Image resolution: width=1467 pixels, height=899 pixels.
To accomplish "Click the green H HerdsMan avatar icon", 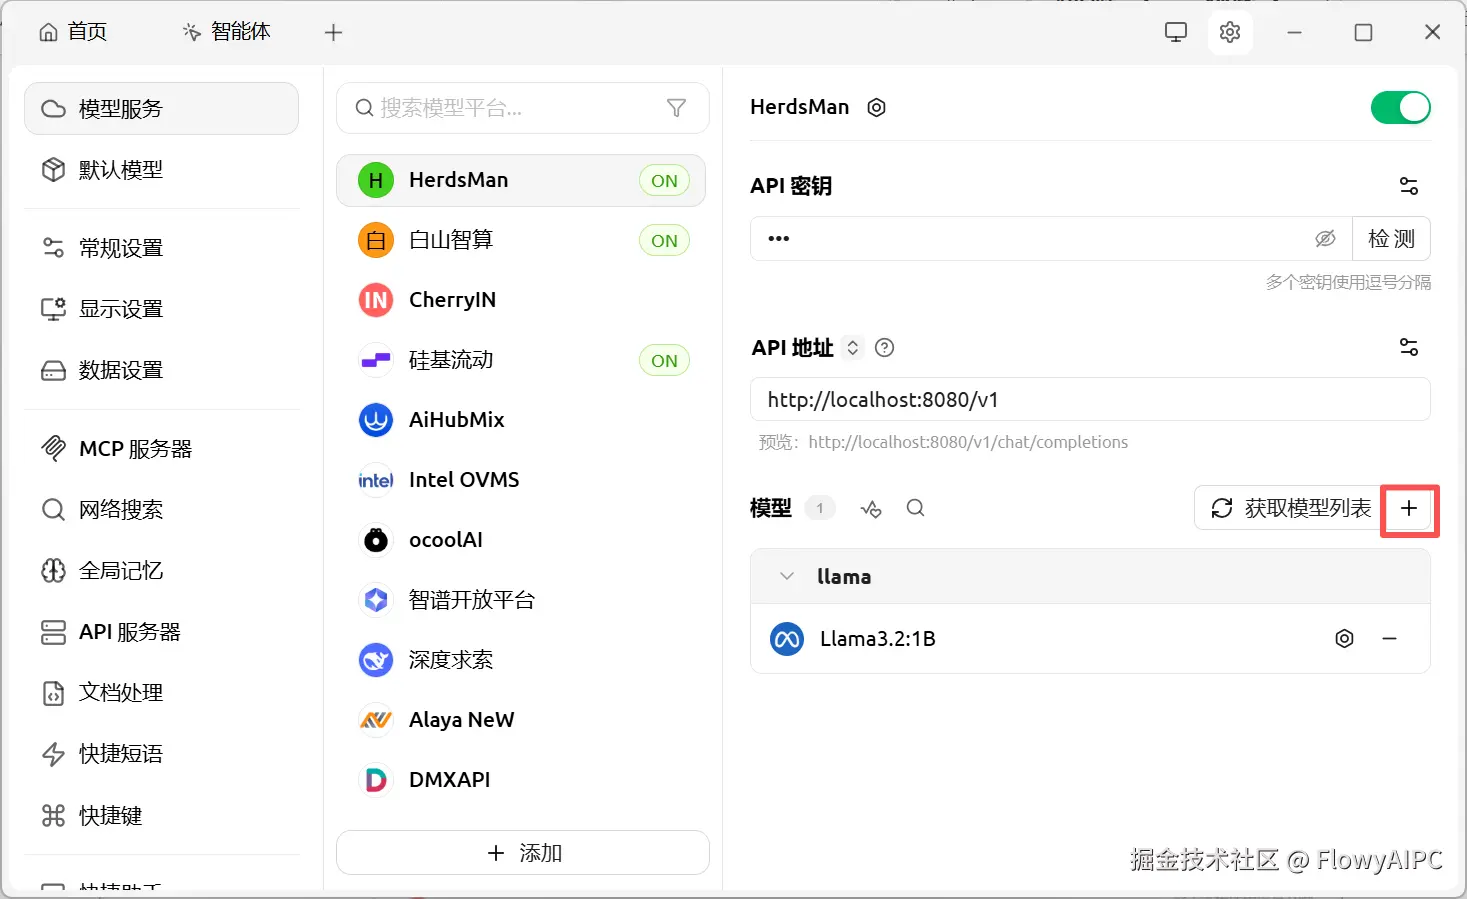I will click(x=376, y=180).
